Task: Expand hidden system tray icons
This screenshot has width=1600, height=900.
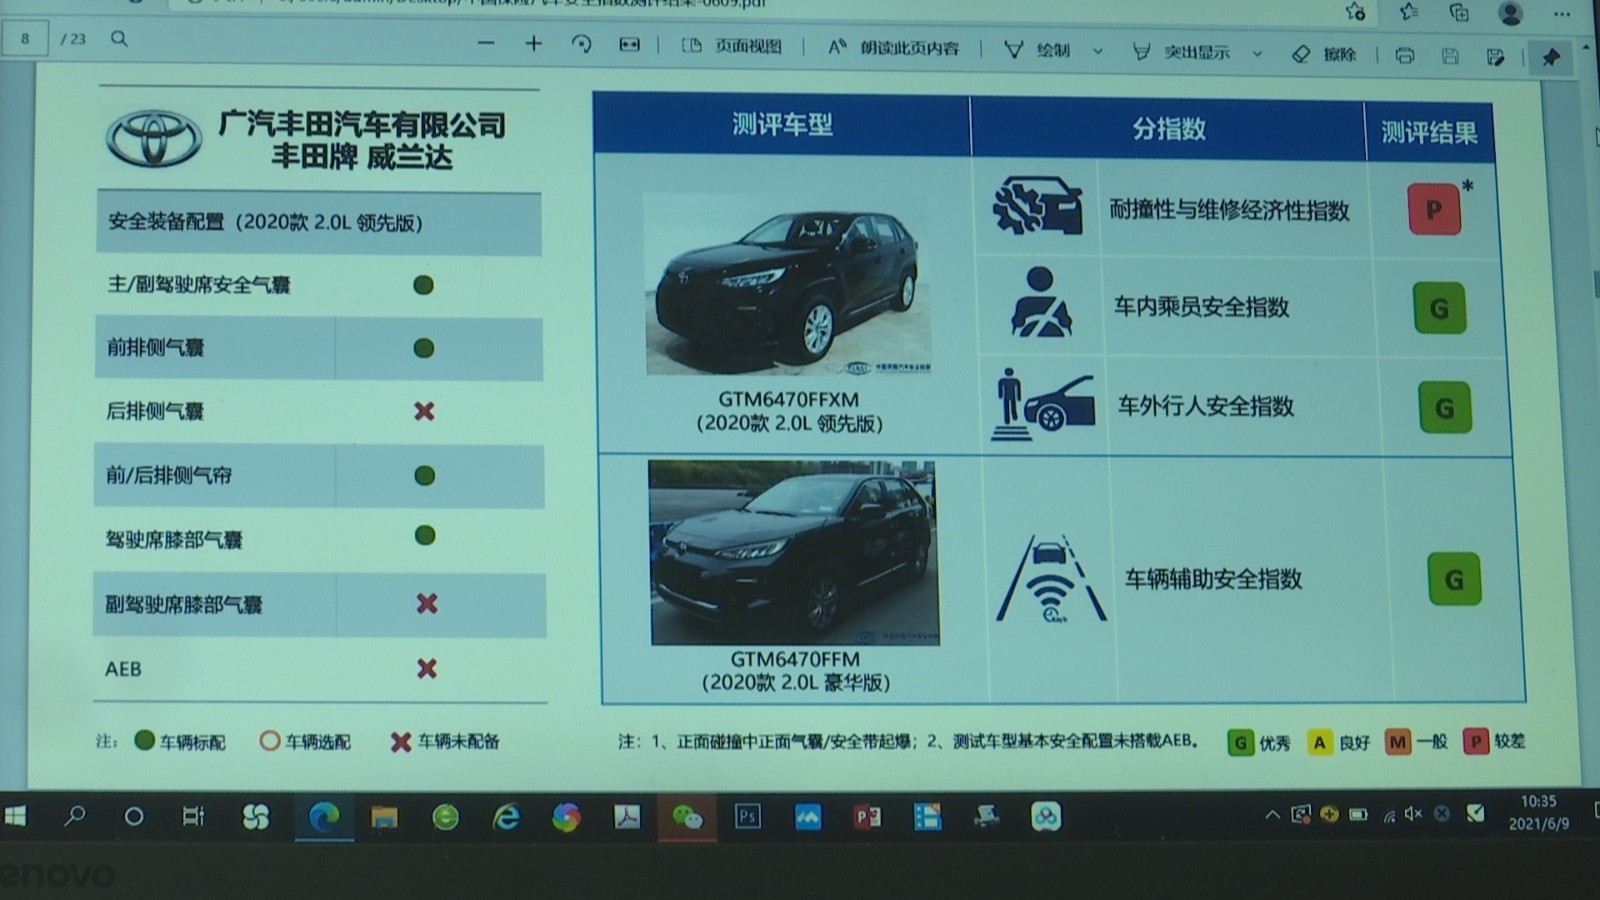Action: point(1274,815)
